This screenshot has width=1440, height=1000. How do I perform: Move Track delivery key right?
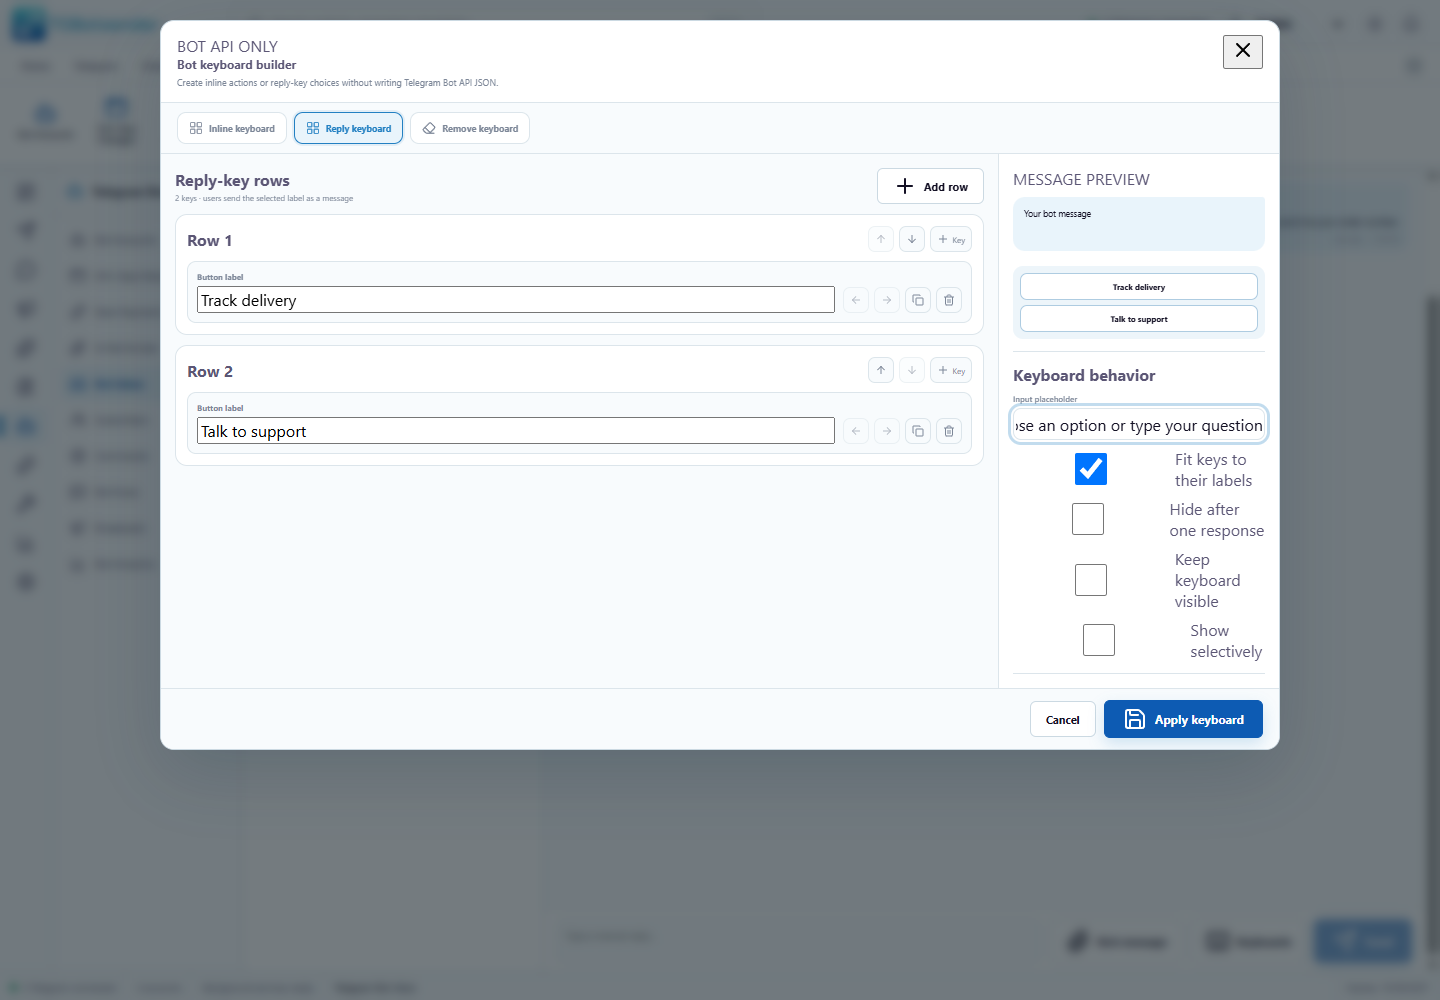[887, 300]
